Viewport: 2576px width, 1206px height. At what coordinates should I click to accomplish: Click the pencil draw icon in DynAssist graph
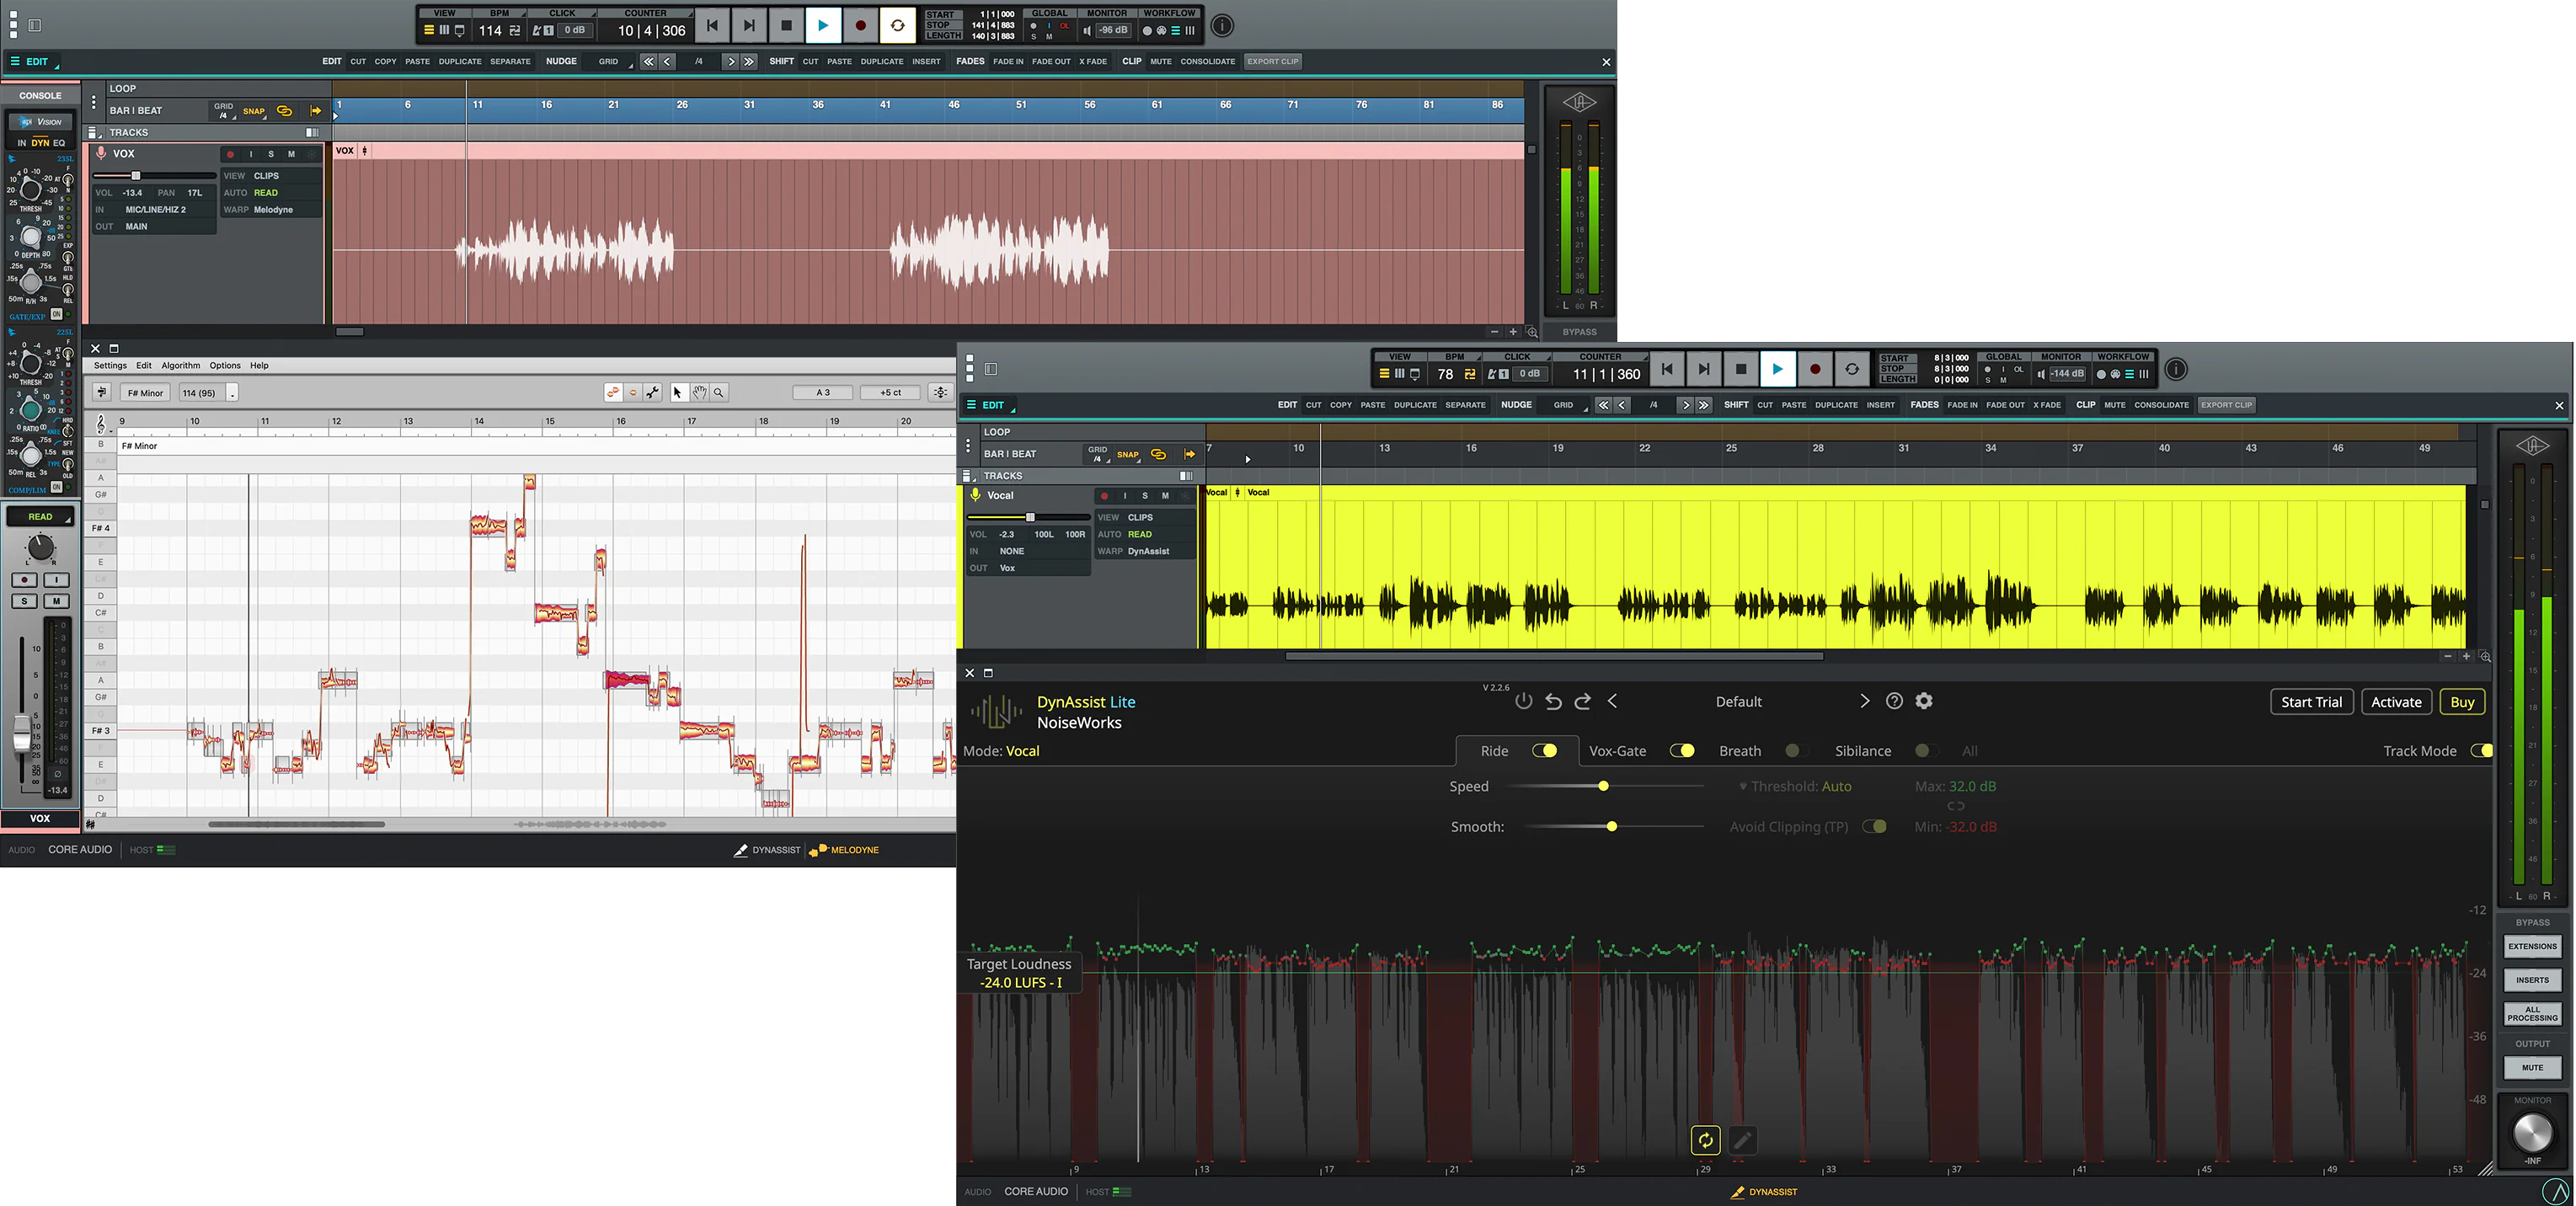click(1742, 1140)
